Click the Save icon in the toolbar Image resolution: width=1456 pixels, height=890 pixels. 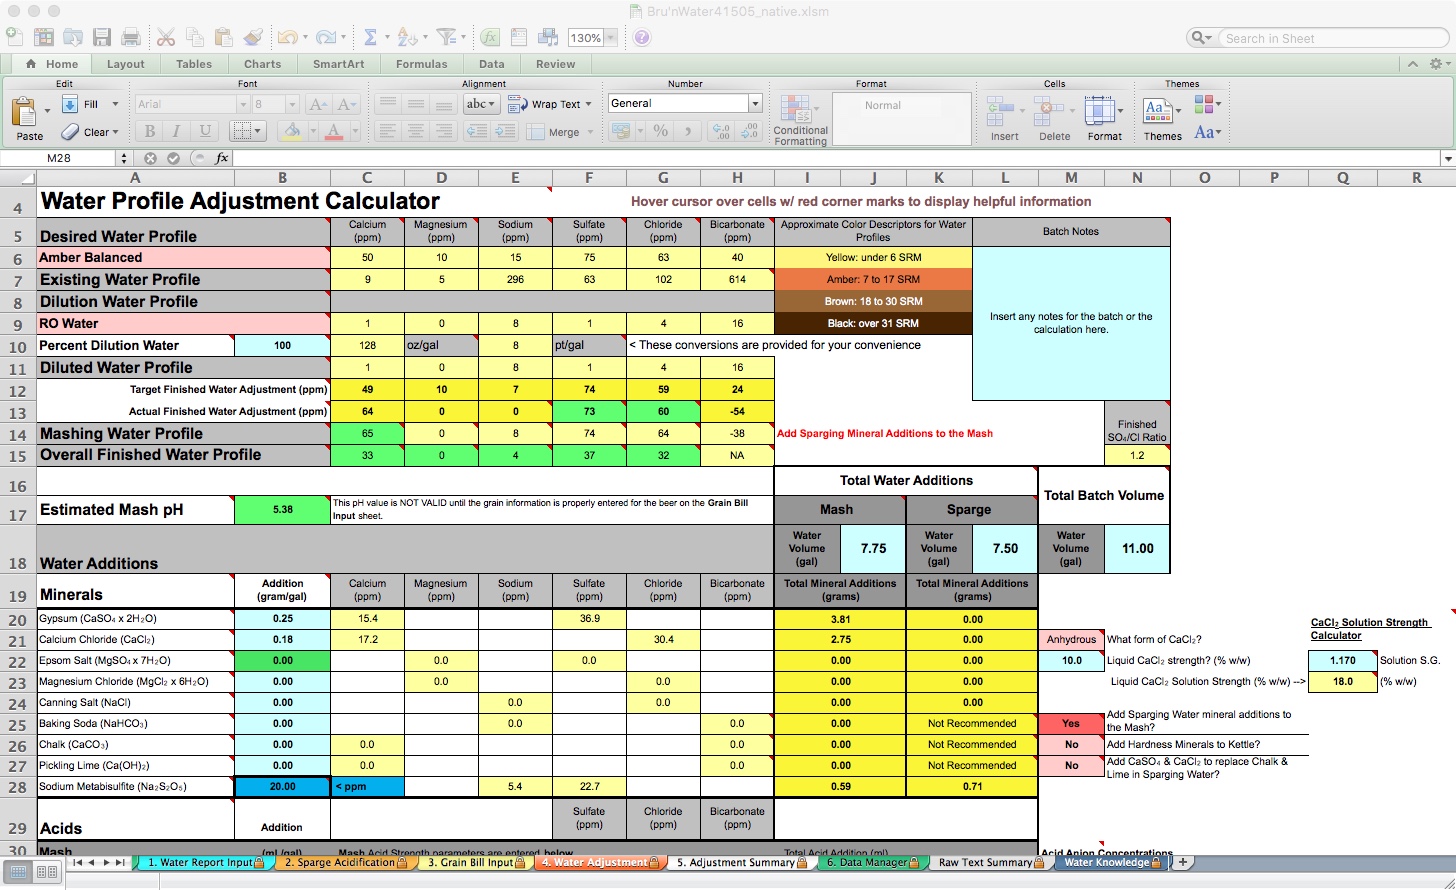coord(101,37)
